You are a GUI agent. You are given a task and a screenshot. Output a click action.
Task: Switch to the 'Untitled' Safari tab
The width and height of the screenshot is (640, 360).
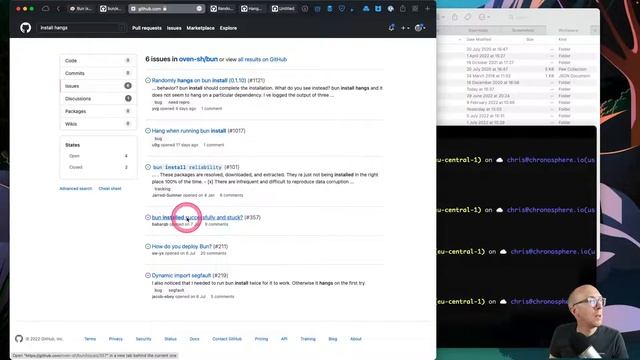click(284, 9)
